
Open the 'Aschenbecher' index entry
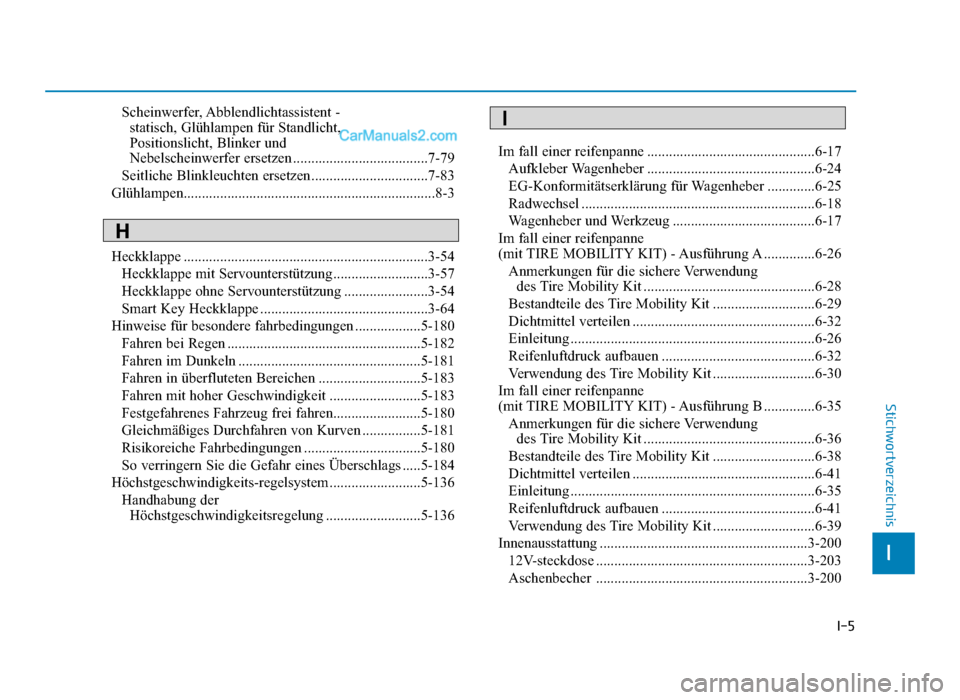[675, 578]
